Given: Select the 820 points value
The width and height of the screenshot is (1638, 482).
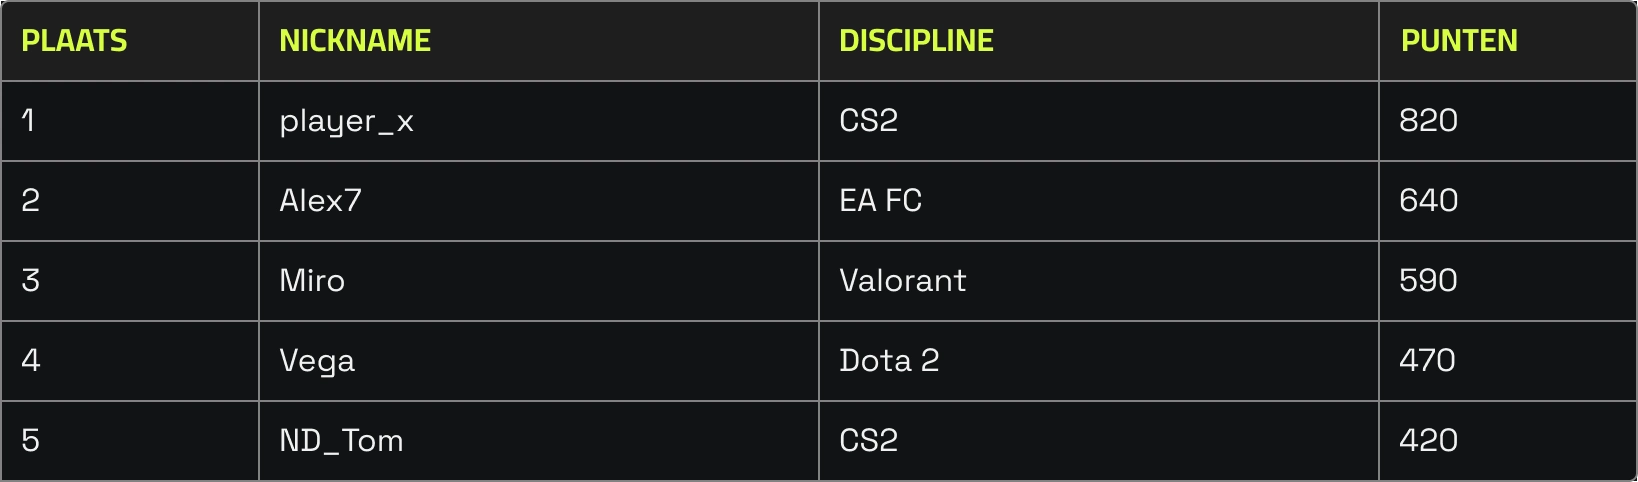Looking at the screenshot, I should pyautogui.click(x=1428, y=121).
